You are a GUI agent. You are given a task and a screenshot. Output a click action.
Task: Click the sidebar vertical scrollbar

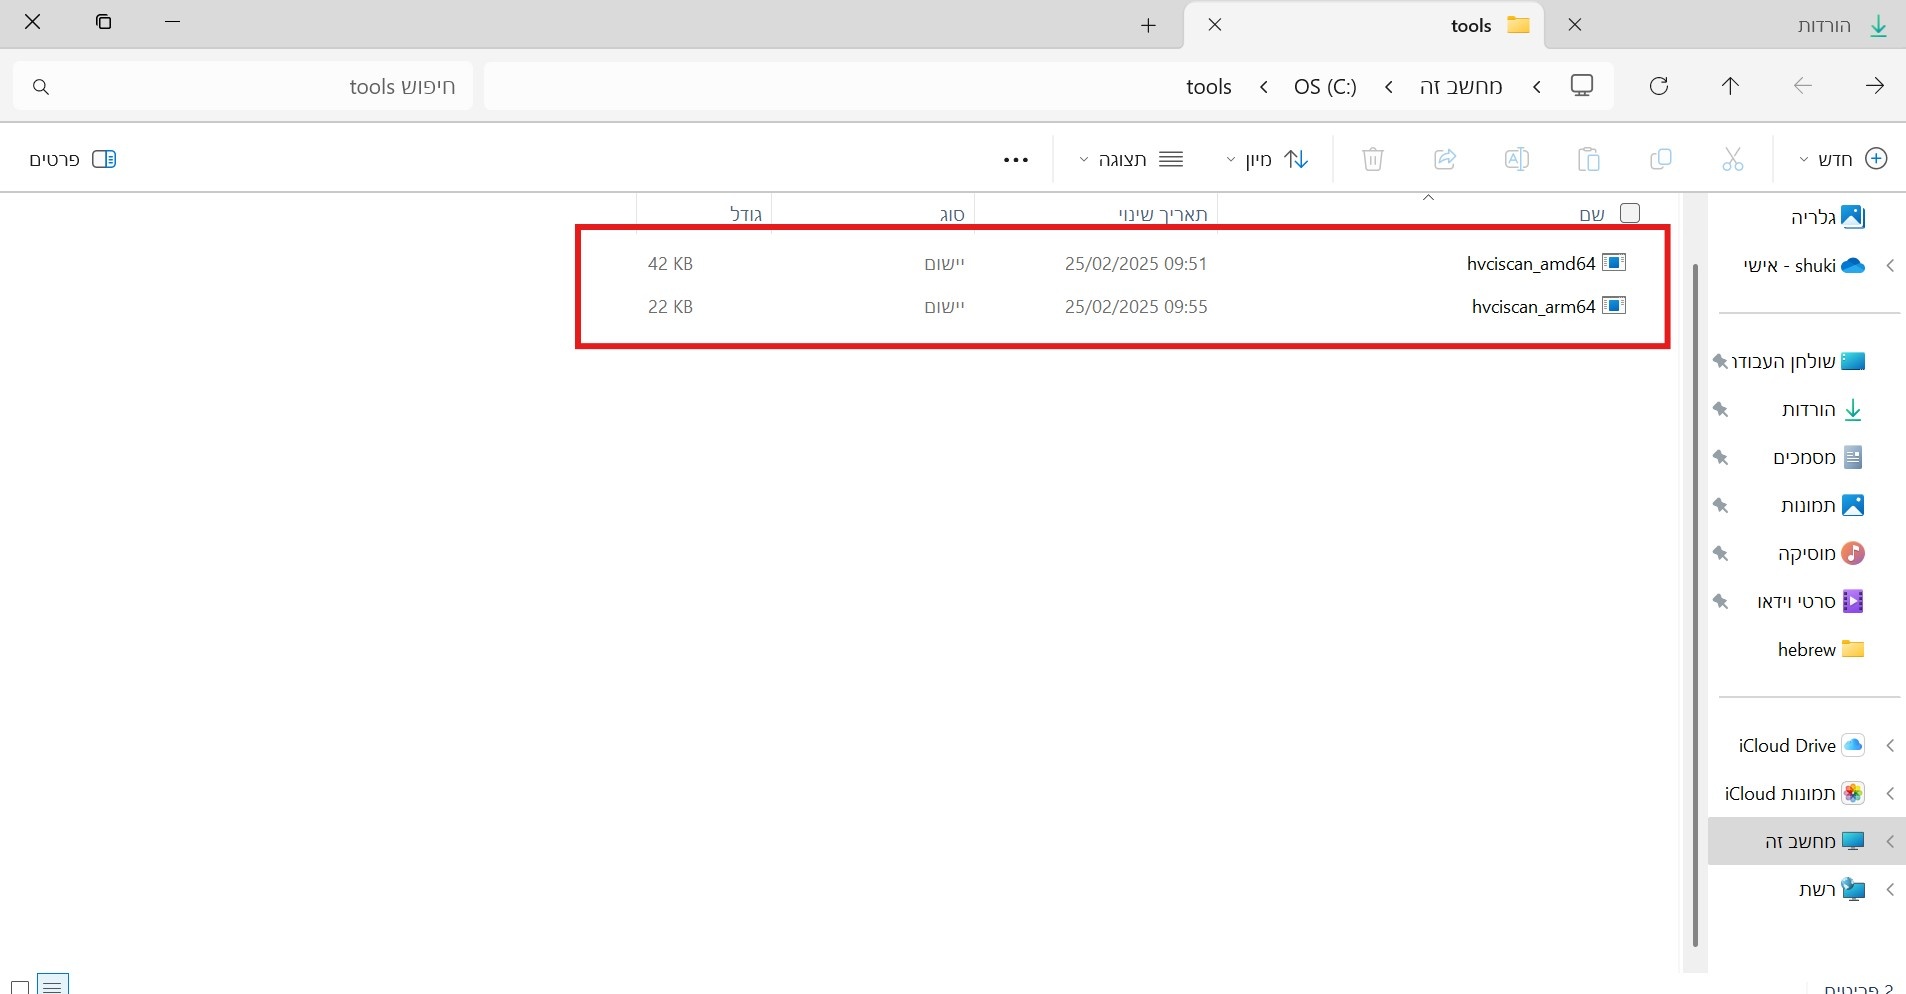[x=1695, y=605]
